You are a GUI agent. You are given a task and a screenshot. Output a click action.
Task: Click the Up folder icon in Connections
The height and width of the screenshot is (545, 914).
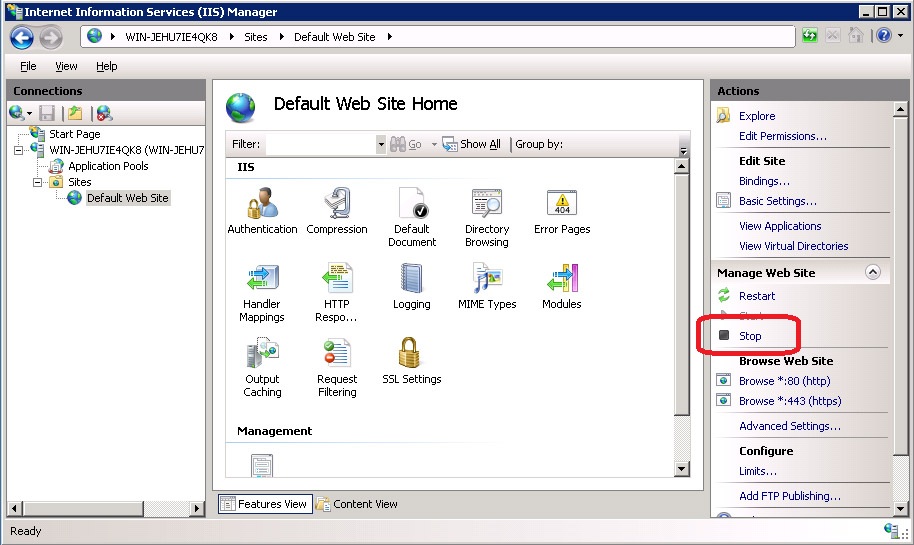[75, 113]
